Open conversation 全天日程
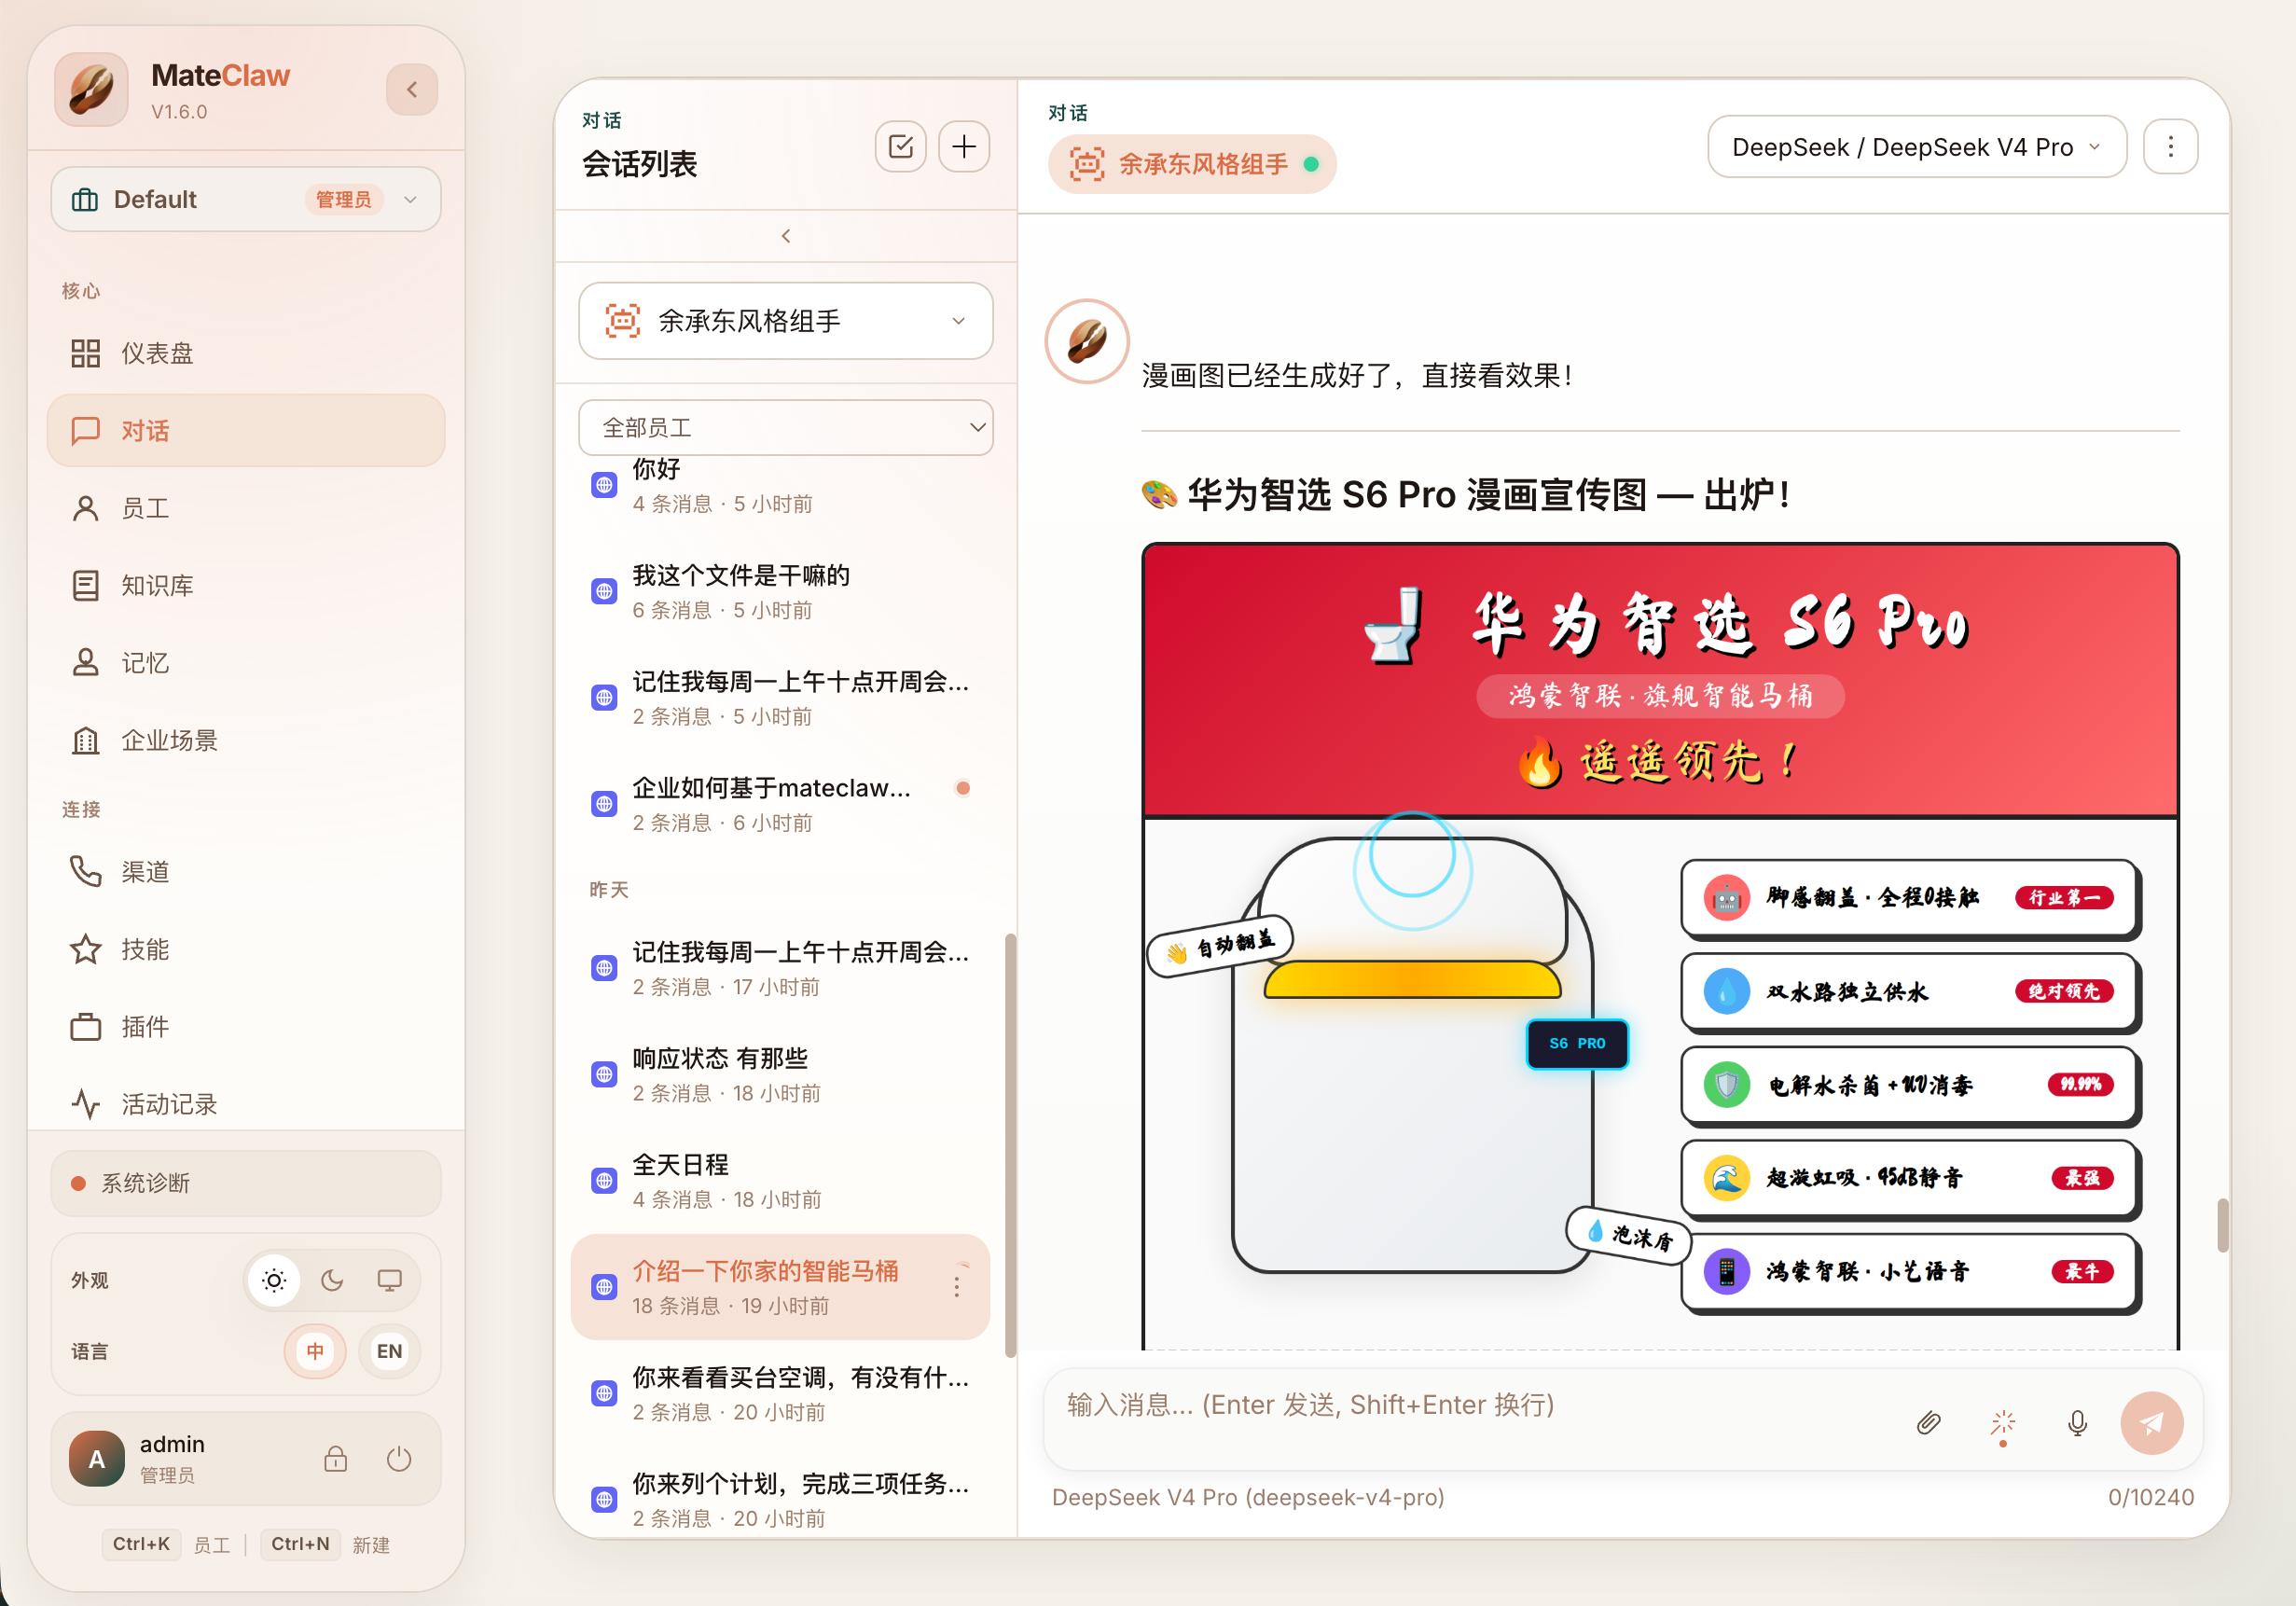2296x1606 pixels. coord(781,1181)
